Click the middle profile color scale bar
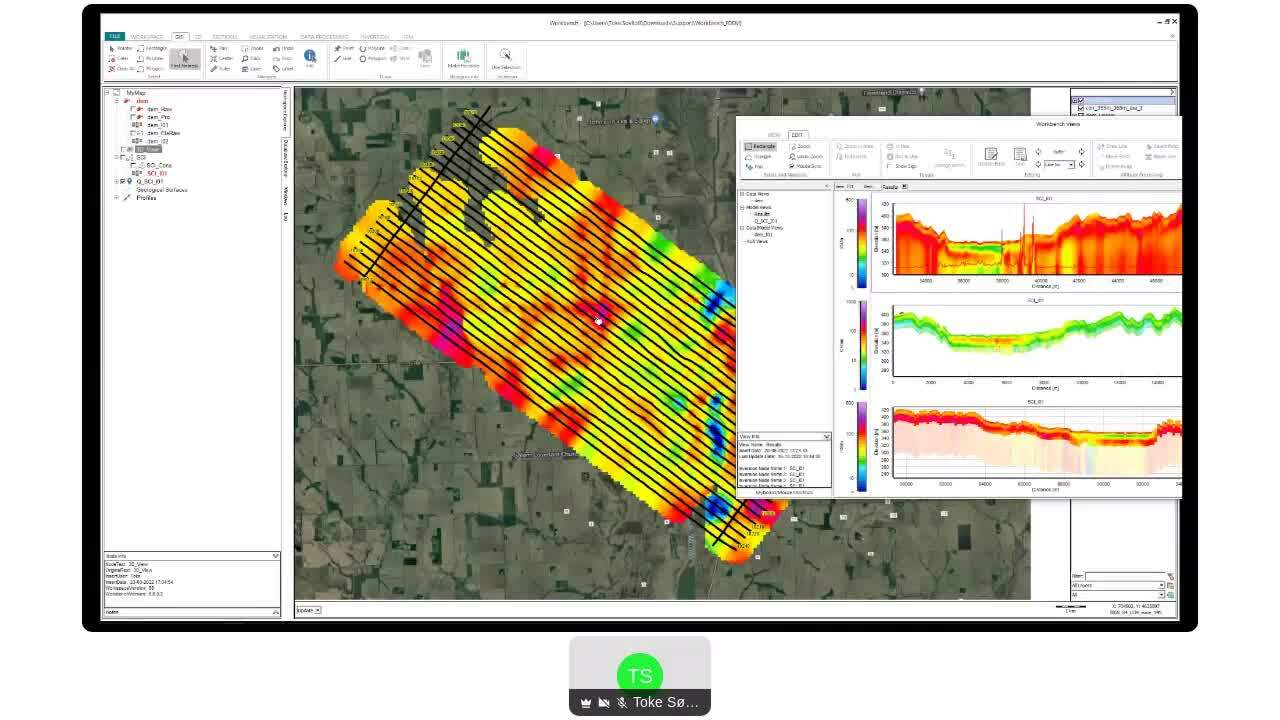This screenshot has width=1280, height=720. pyautogui.click(x=862, y=345)
